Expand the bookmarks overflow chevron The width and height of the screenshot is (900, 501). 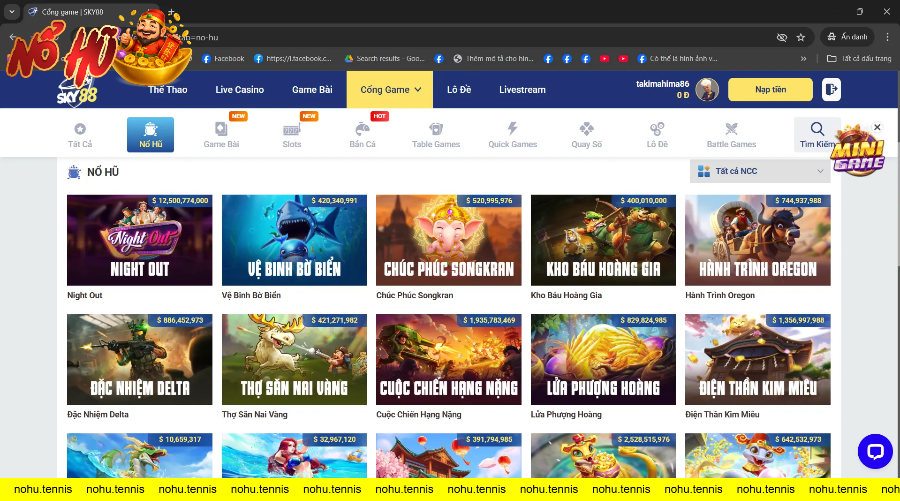click(x=804, y=59)
